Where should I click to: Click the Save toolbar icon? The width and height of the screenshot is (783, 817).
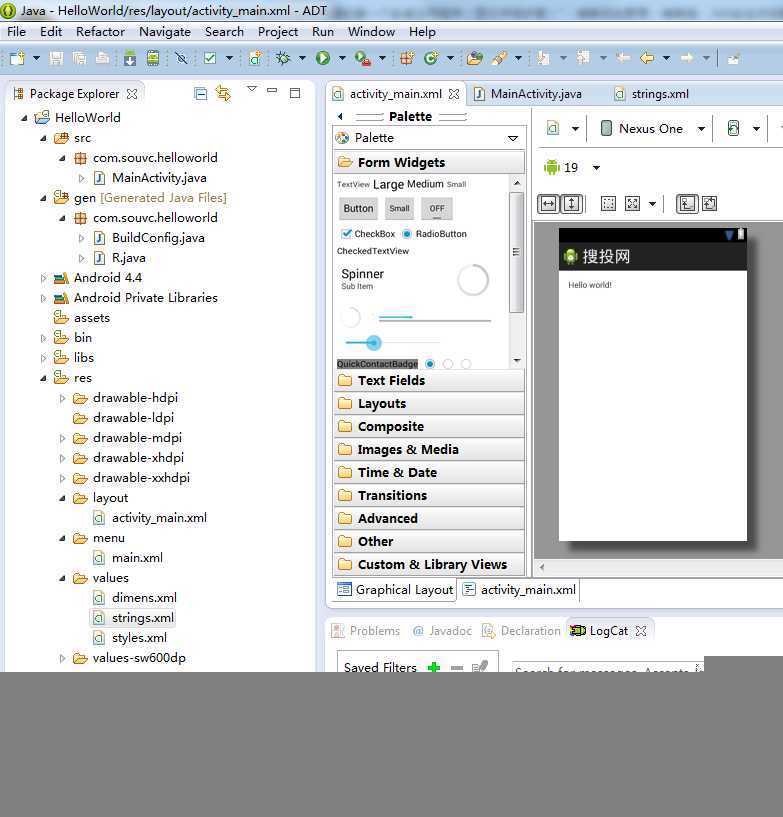coord(56,58)
